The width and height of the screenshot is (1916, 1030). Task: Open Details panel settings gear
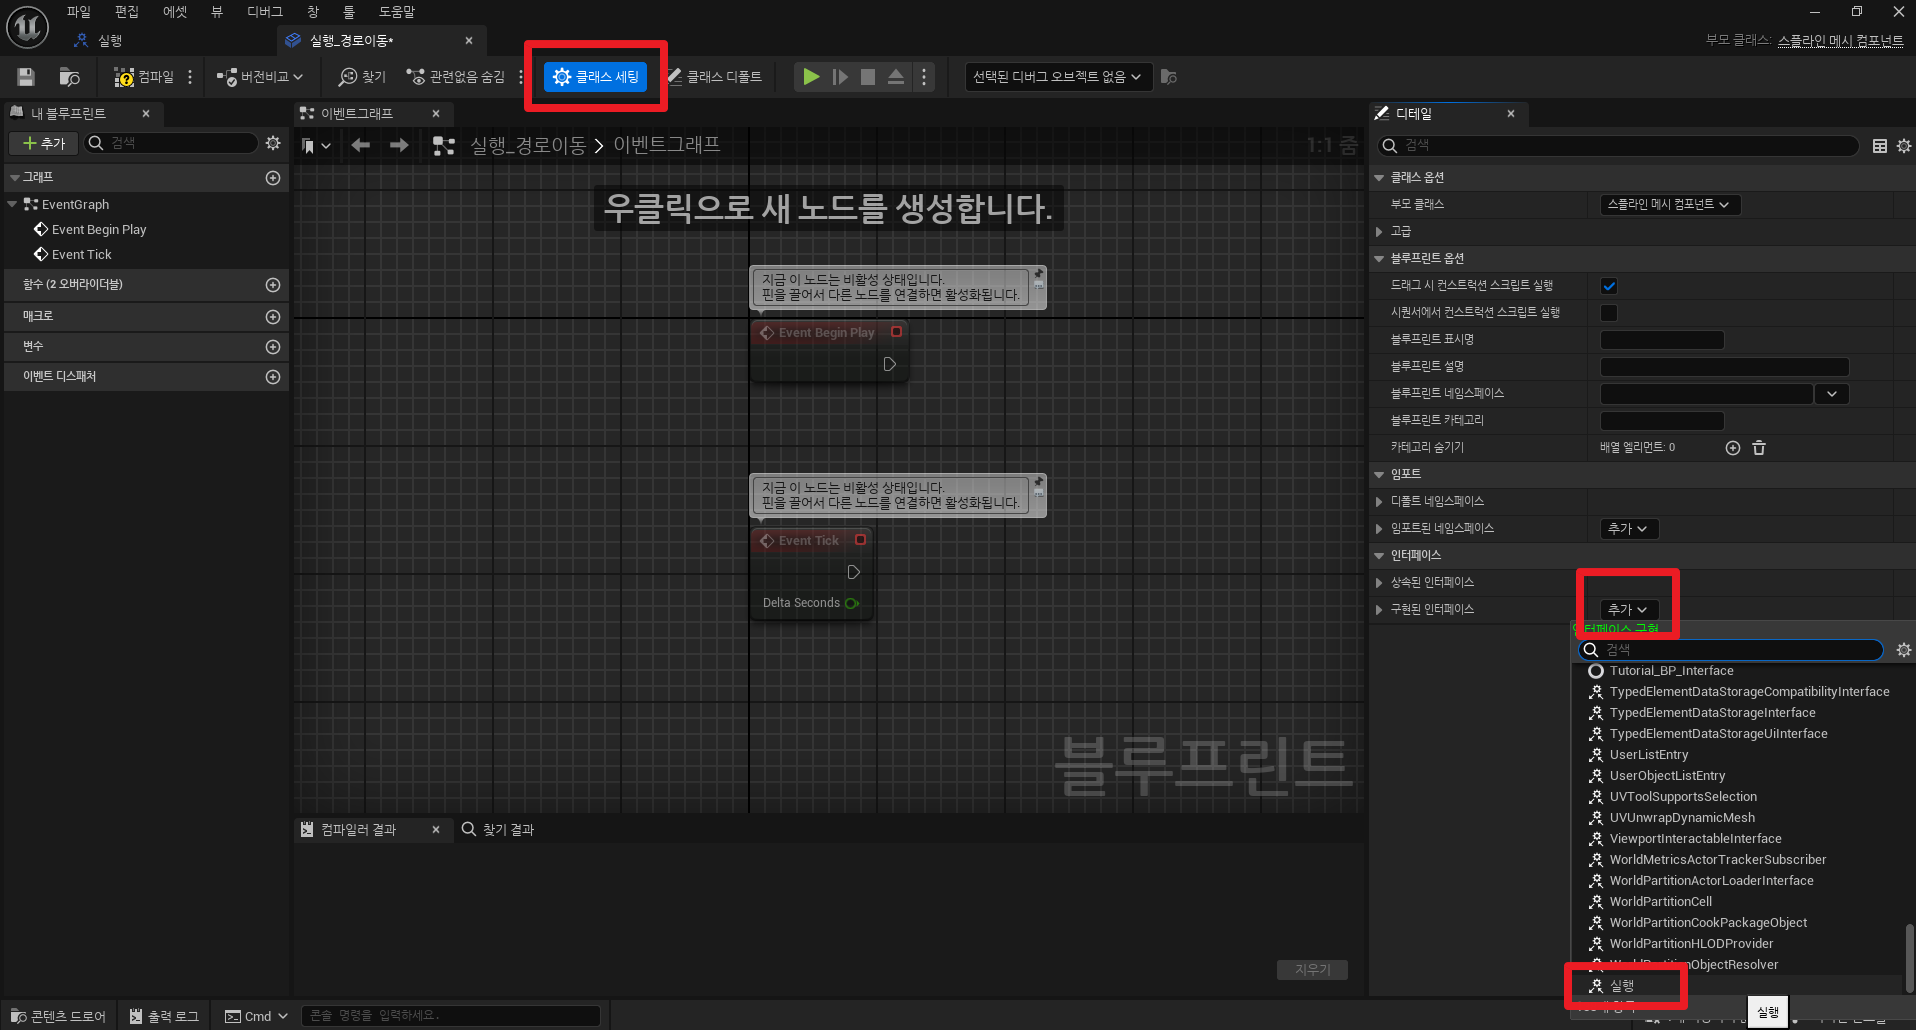pos(1904,146)
